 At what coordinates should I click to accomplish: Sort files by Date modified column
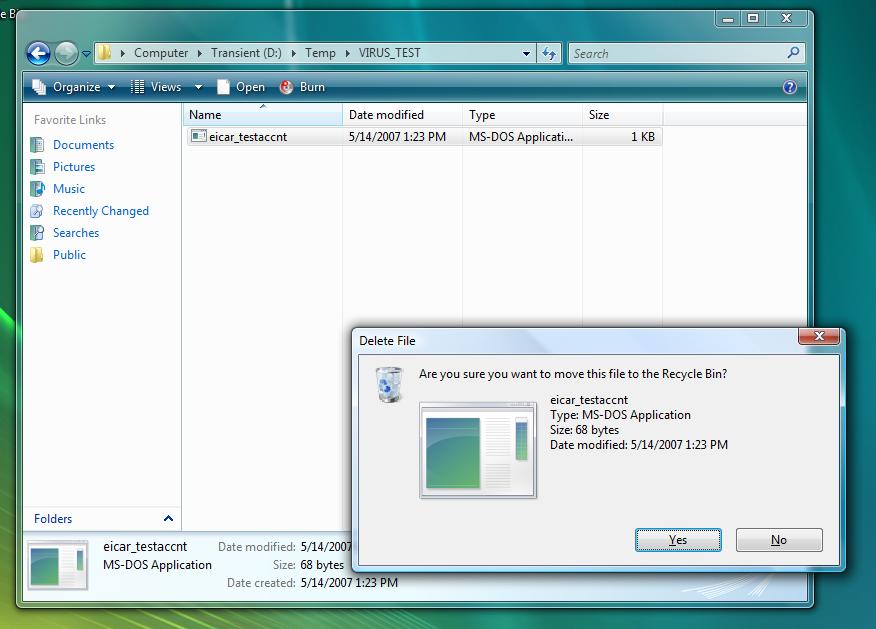point(386,115)
